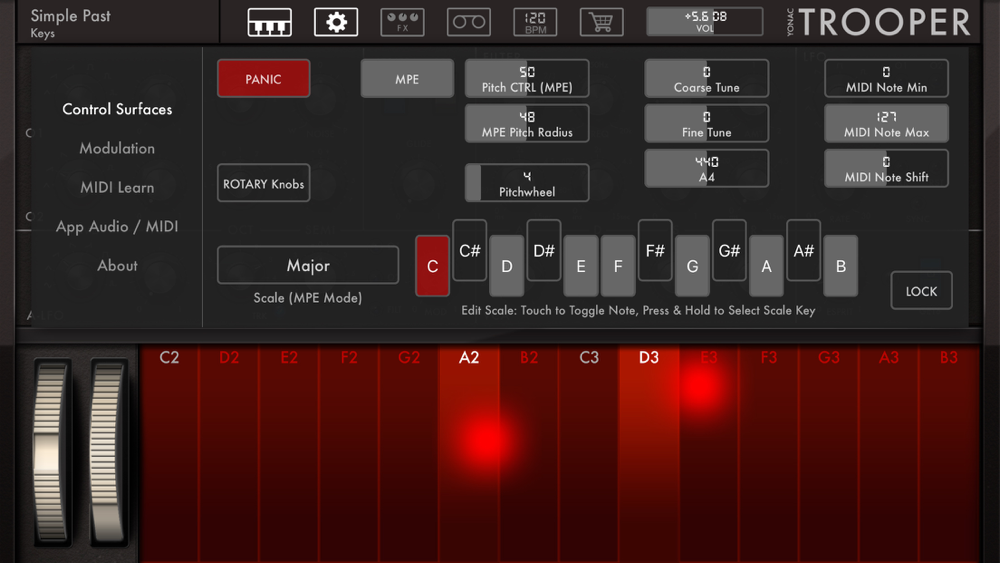Open the App Audio / MIDI page

[117, 226]
